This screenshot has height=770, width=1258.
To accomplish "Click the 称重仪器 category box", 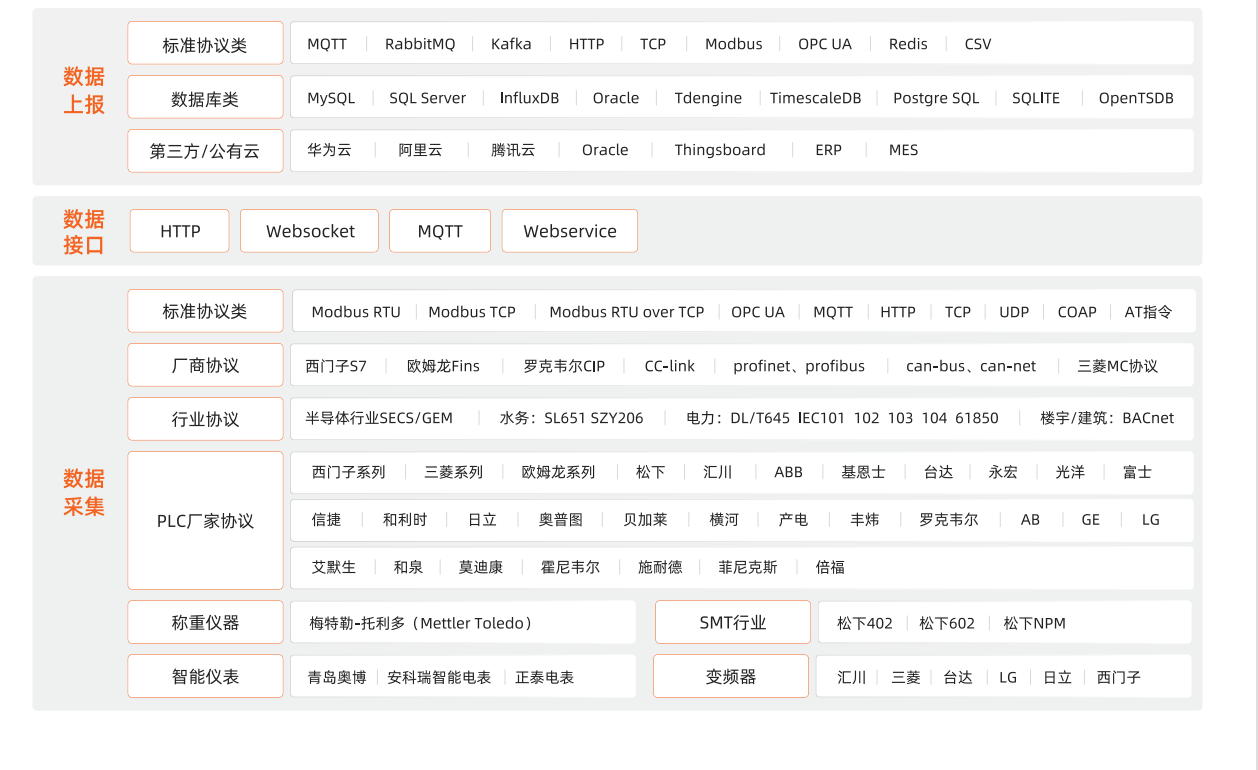I will pyautogui.click(x=205, y=622).
